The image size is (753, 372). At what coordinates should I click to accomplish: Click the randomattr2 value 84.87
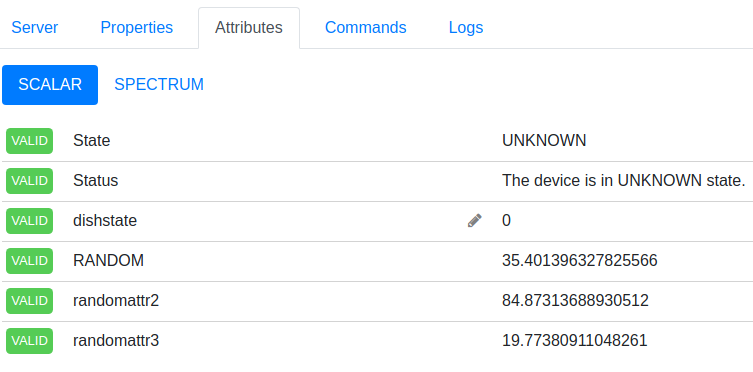point(575,300)
